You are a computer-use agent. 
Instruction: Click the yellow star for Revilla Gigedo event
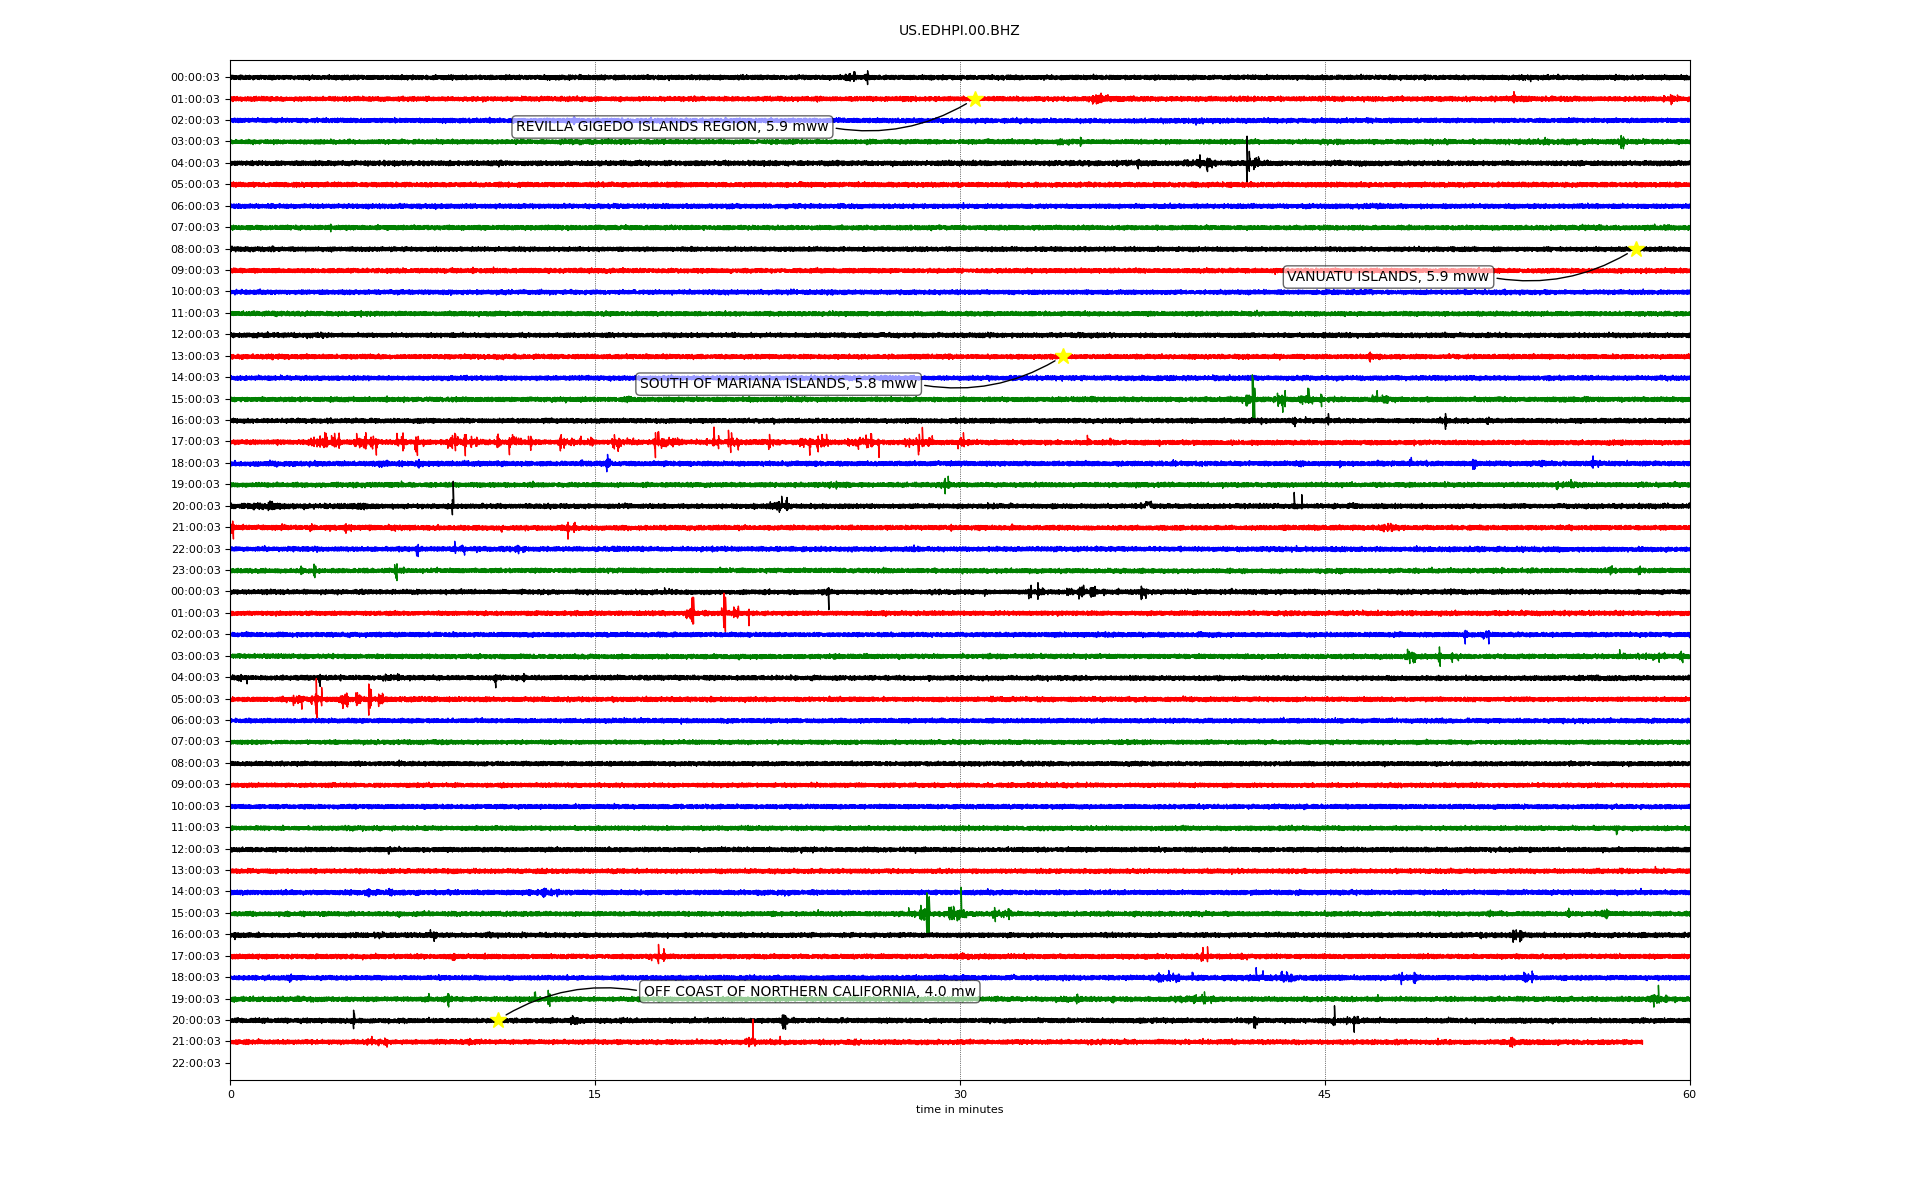click(x=975, y=99)
